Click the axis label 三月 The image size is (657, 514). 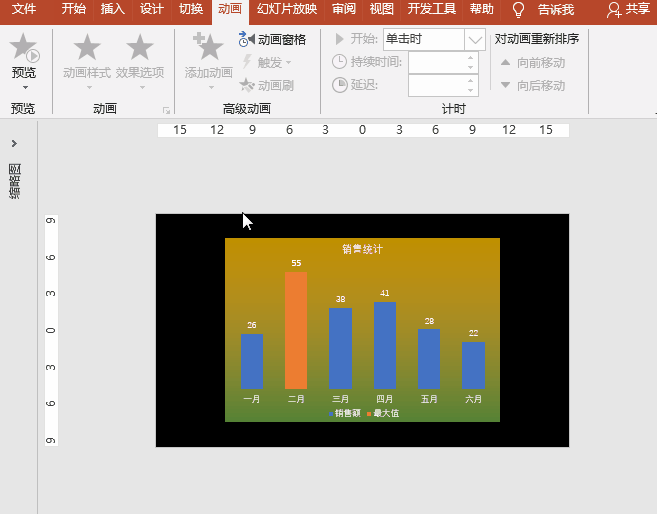click(x=340, y=399)
